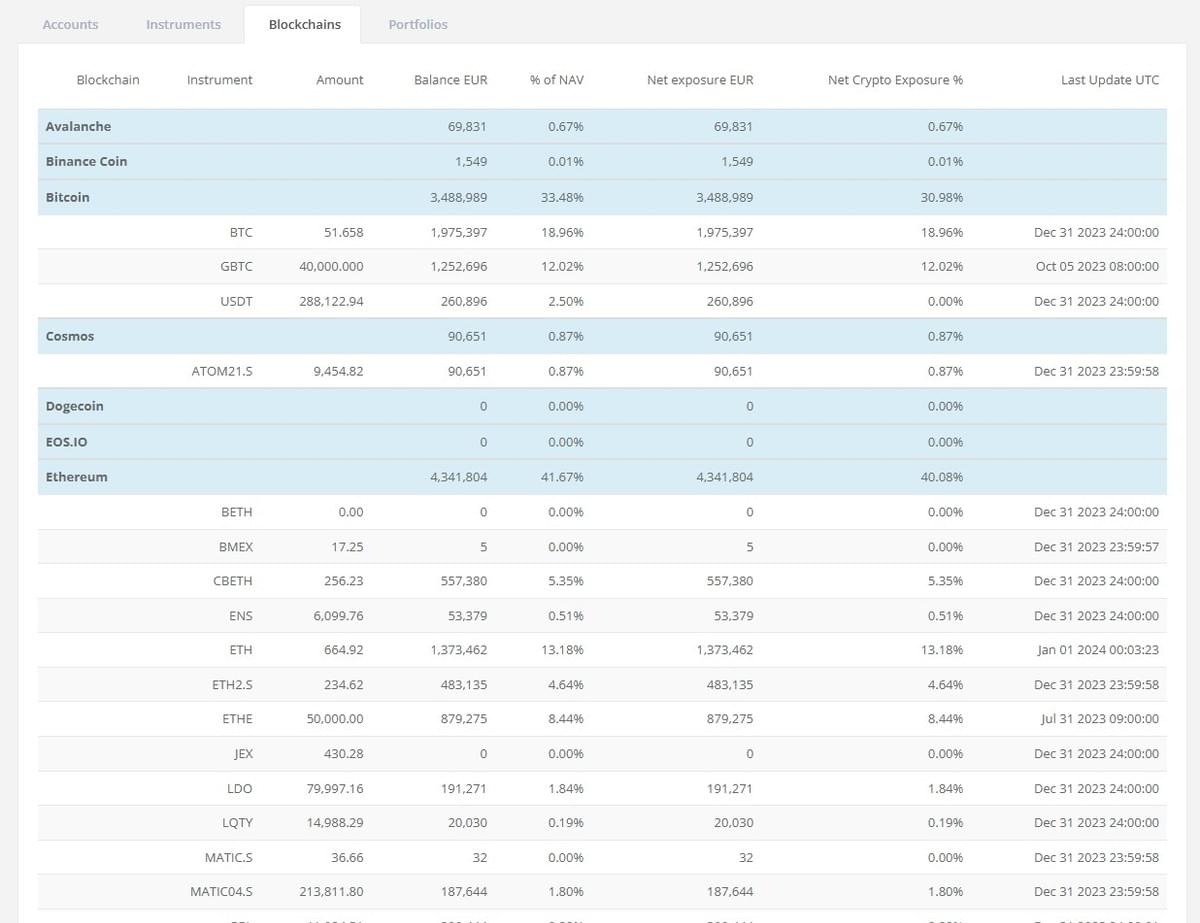
Task: Switch to the Accounts tab
Action: point(70,24)
